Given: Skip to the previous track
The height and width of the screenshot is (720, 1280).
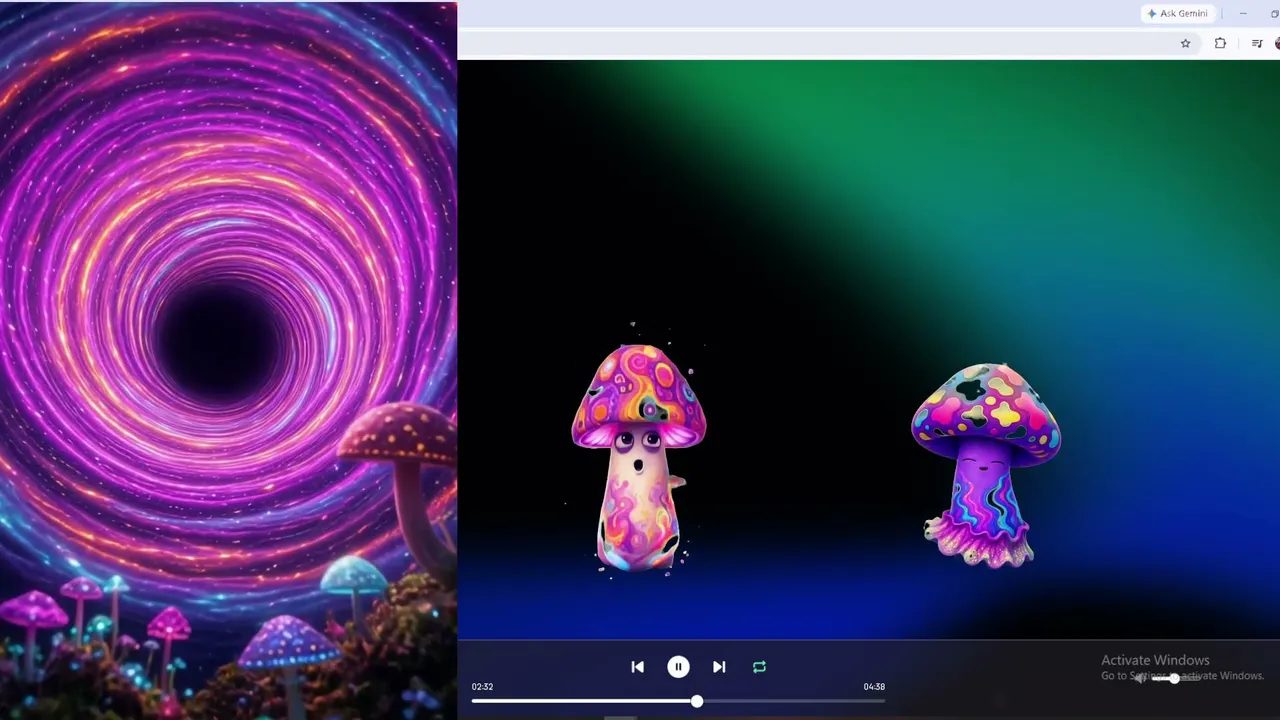Looking at the screenshot, I should (x=637, y=667).
